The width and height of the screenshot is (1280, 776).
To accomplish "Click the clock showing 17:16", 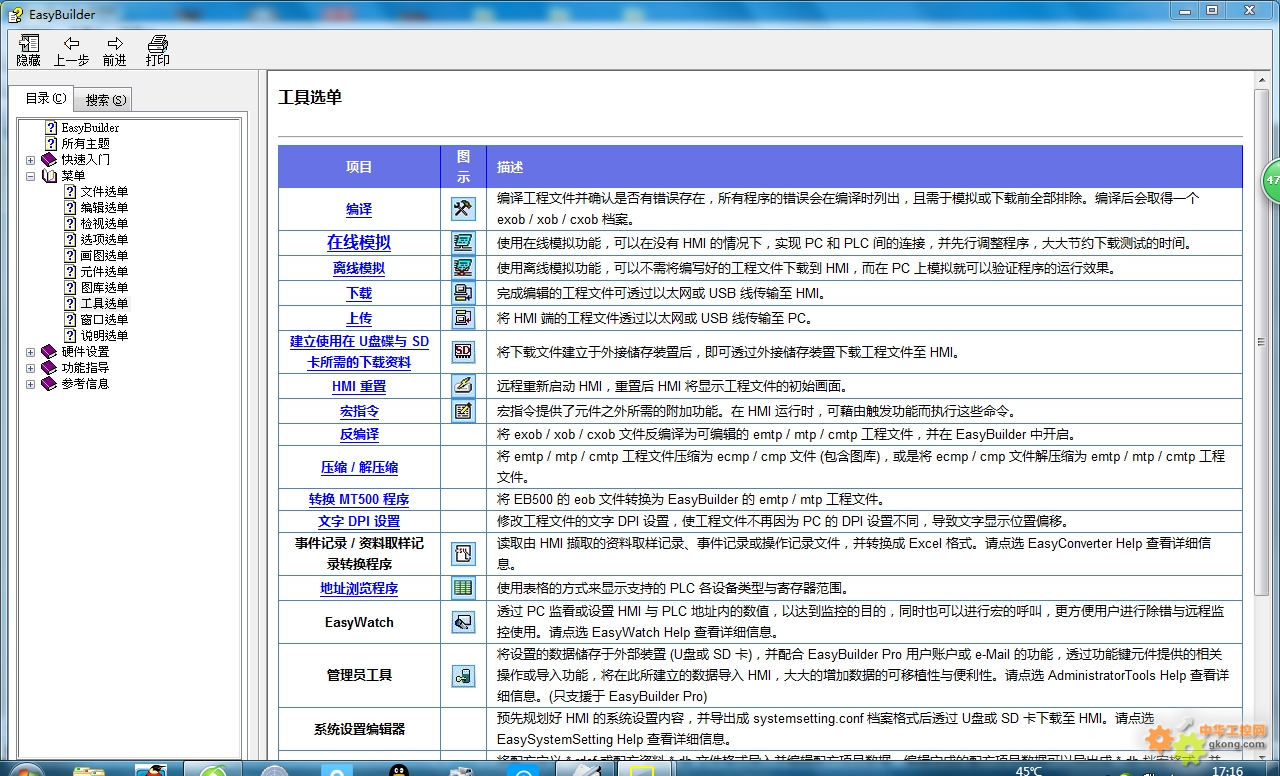I will 1227,771.
